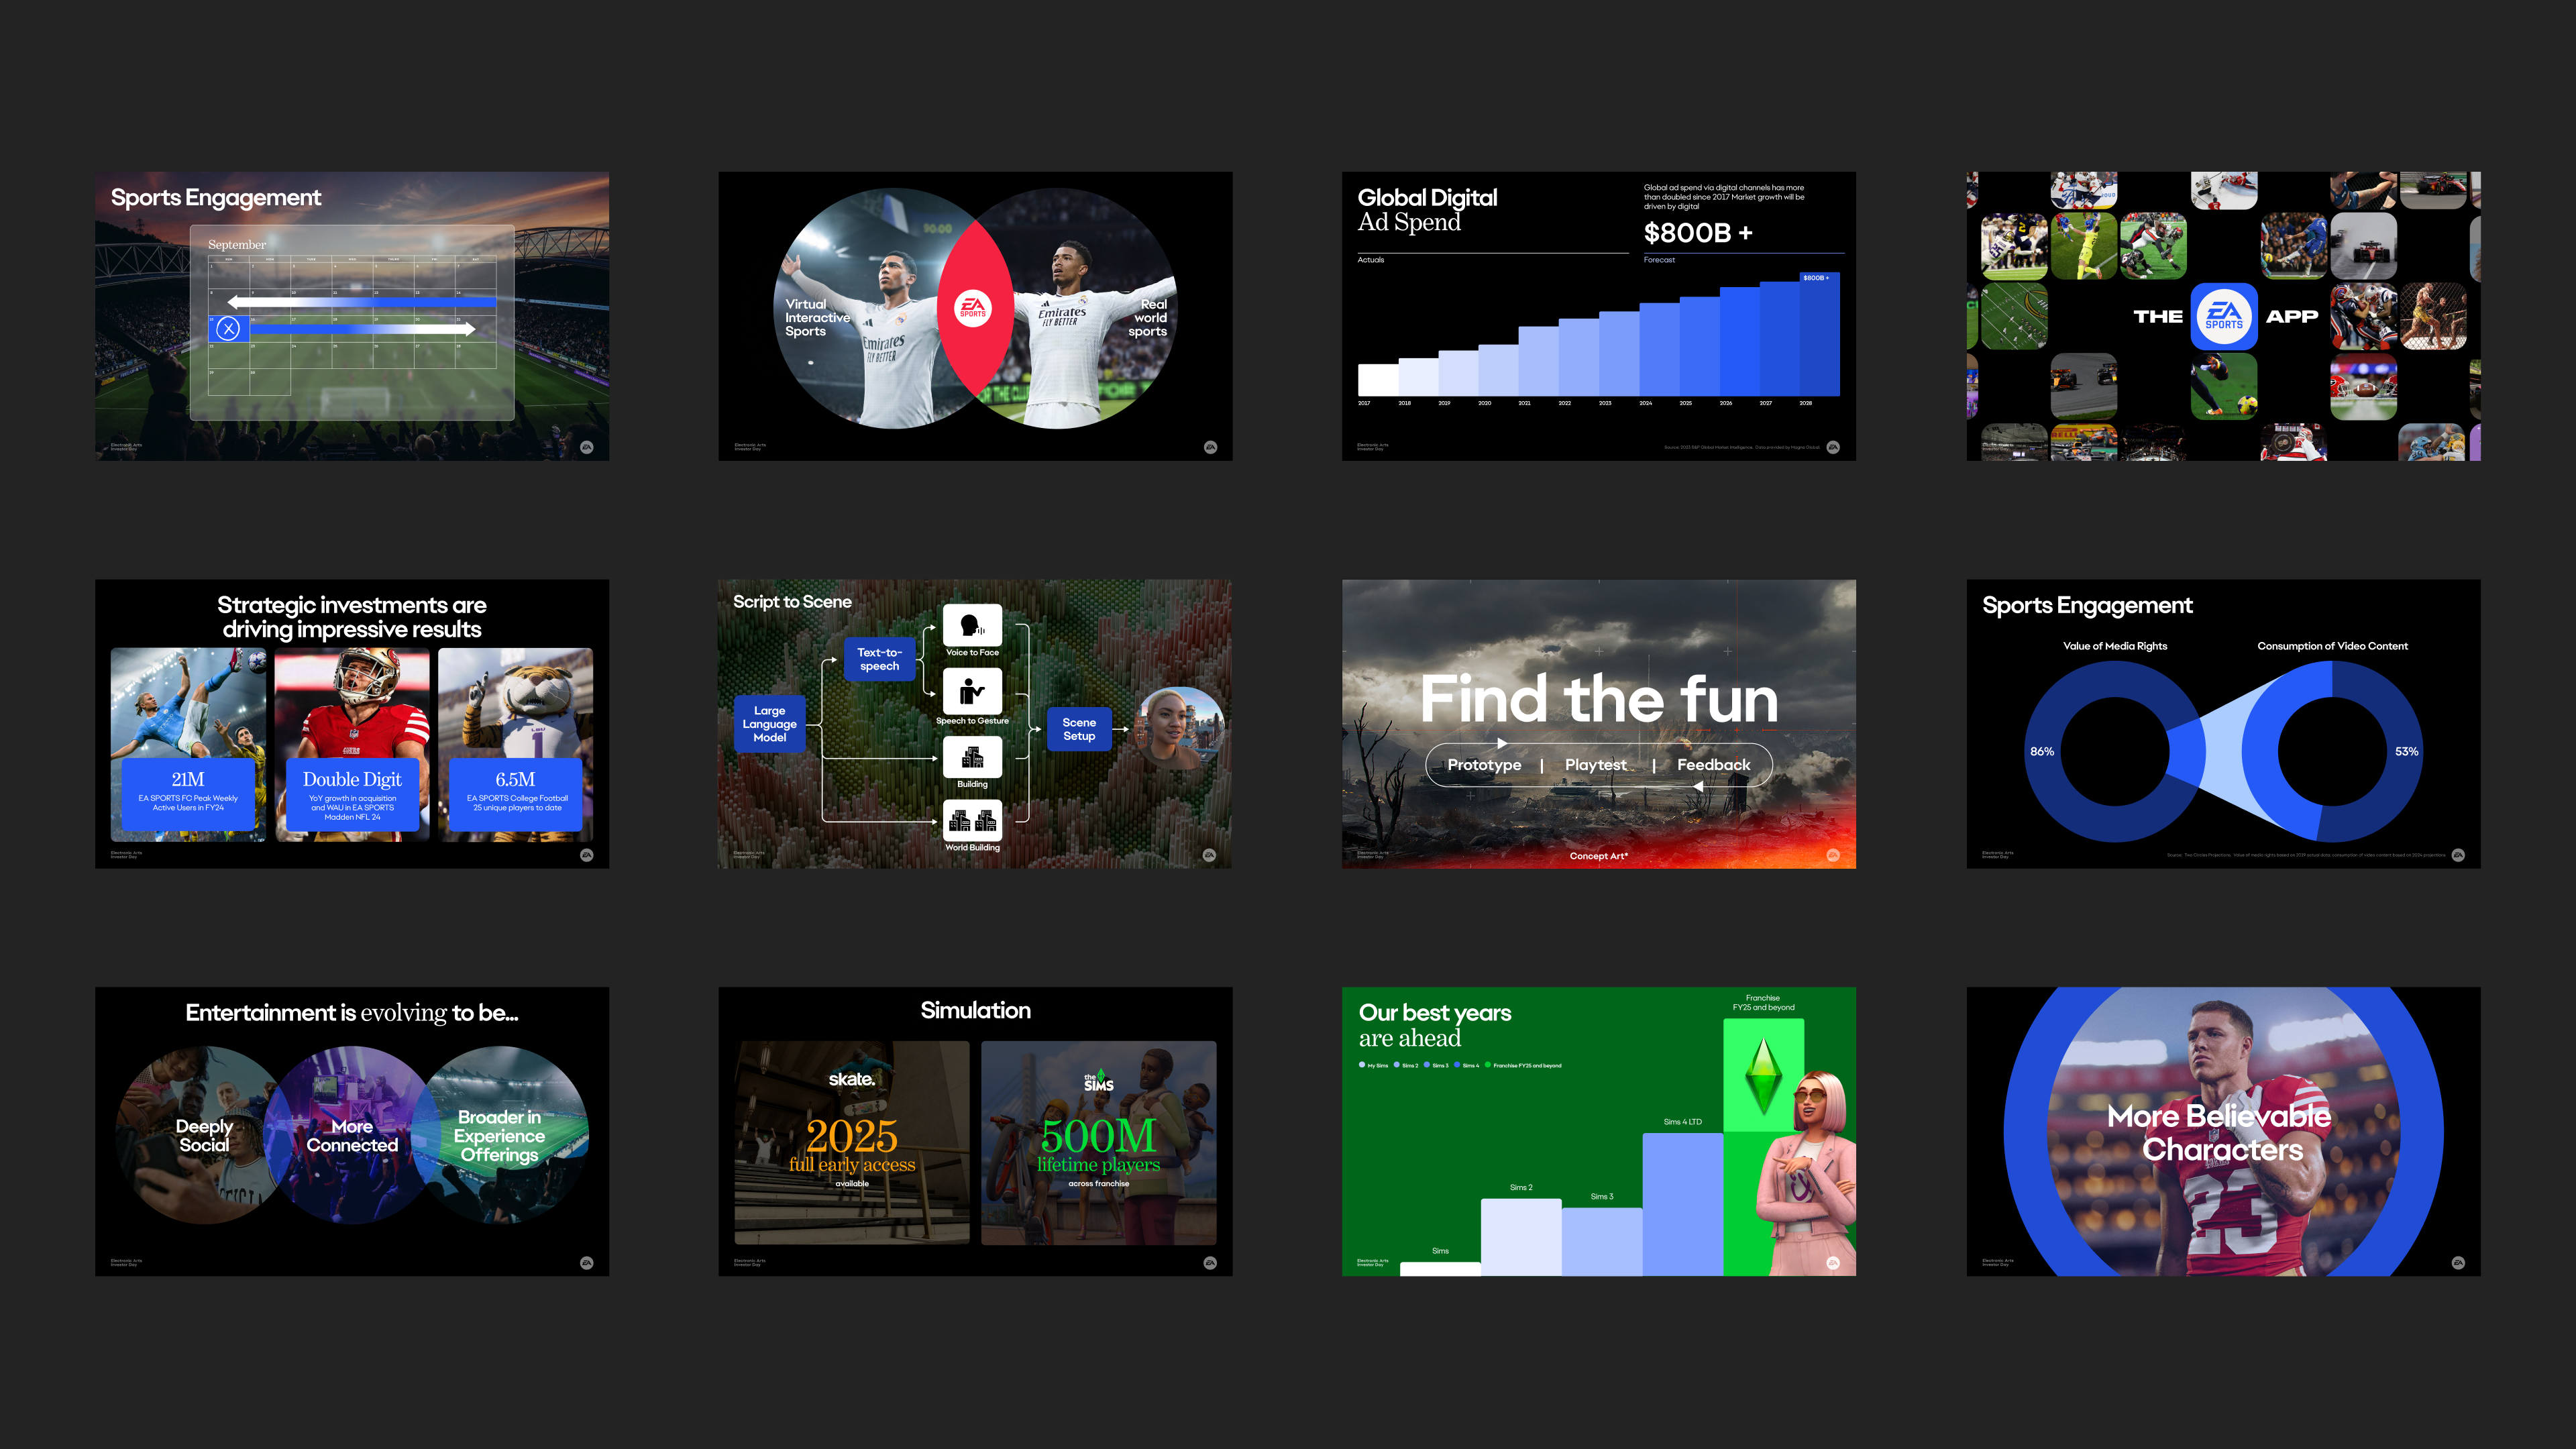The height and width of the screenshot is (1449, 2576).
Task: Click the skate. logo in the Simulation slide
Action: (852, 1079)
